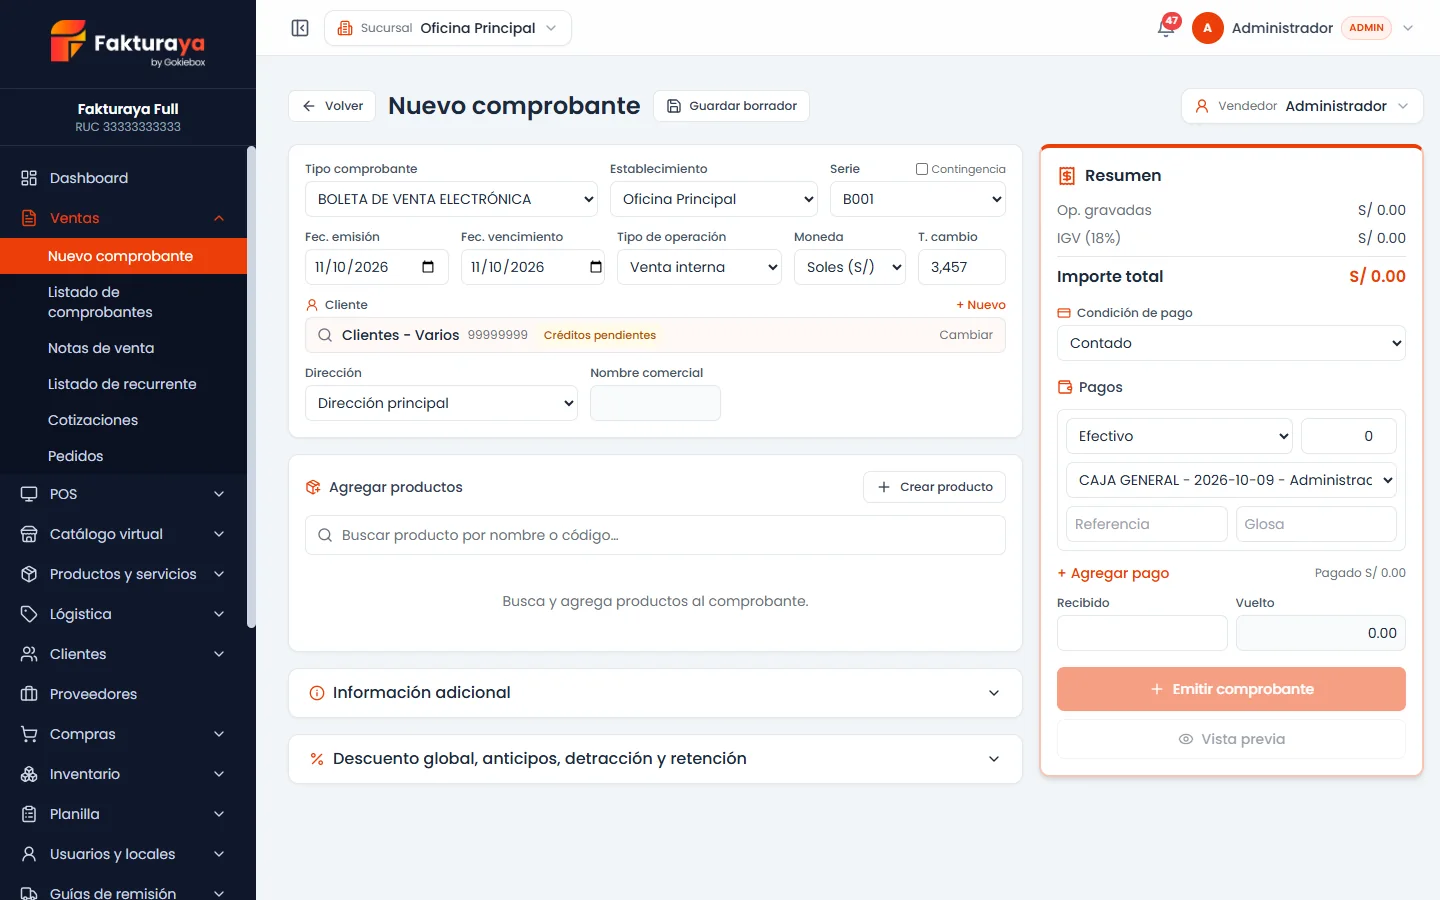Click the Compras cart icon

click(29, 734)
